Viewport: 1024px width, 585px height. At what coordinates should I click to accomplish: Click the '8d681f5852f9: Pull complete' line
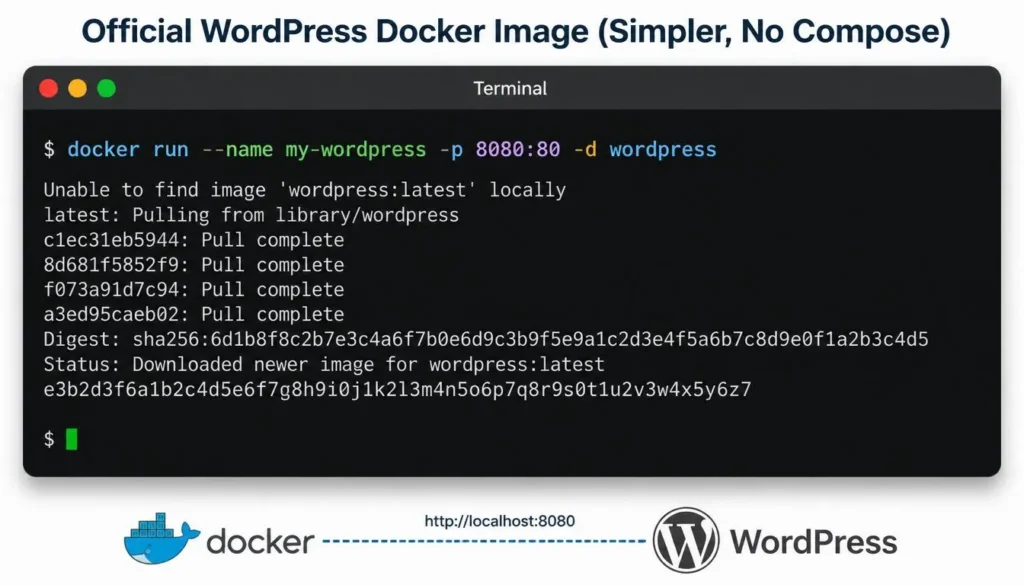(194, 264)
